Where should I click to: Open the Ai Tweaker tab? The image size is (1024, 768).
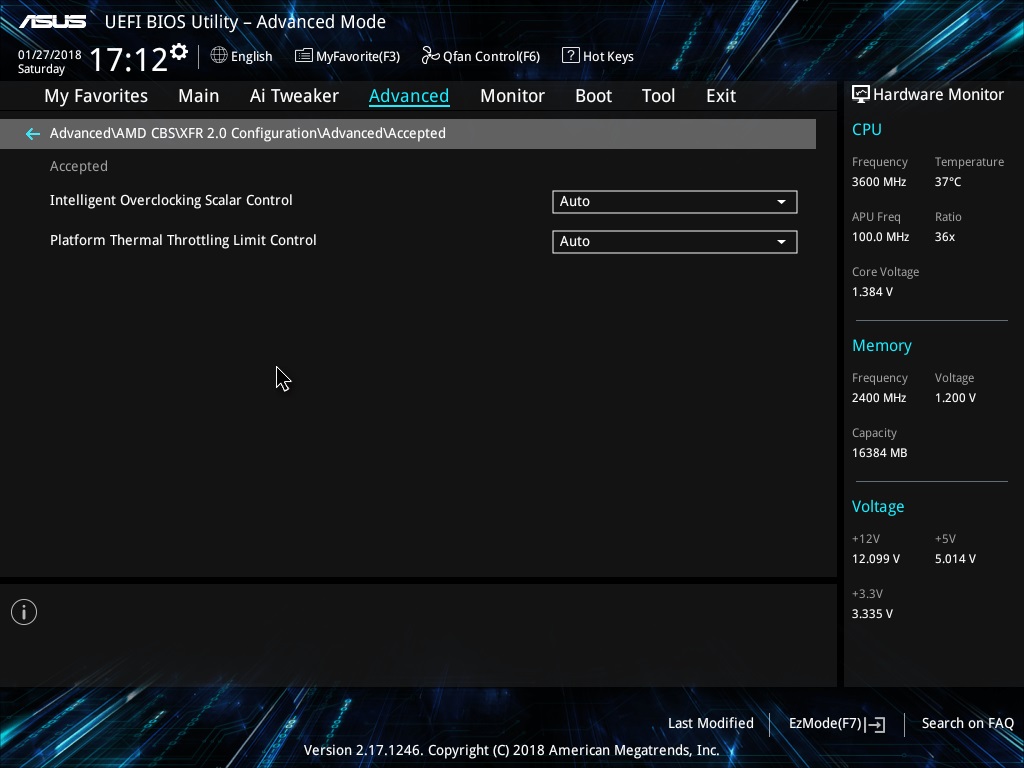coord(294,96)
